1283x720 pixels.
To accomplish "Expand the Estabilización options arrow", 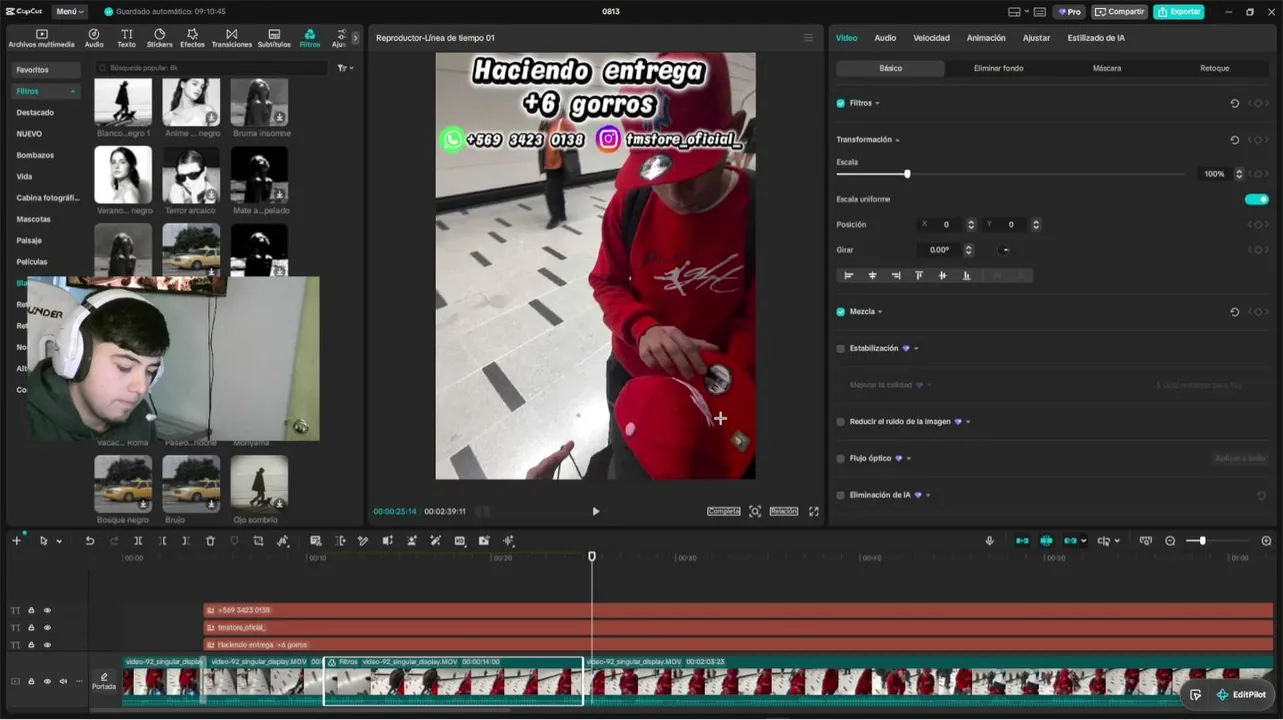I will click(916, 349).
